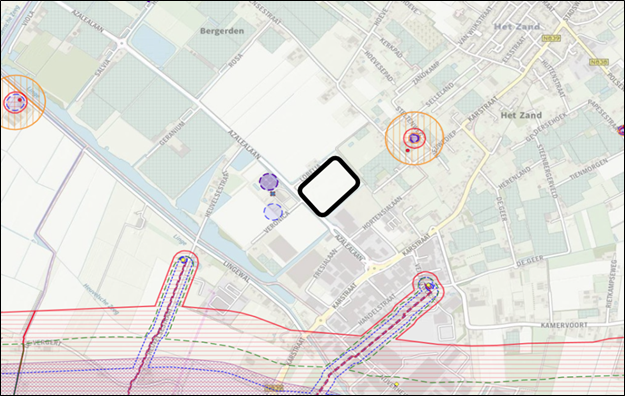The image size is (625, 396).
Task: Click the blue-tinted Het Zand label
Action: pyautogui.click(x=517, y=27)
